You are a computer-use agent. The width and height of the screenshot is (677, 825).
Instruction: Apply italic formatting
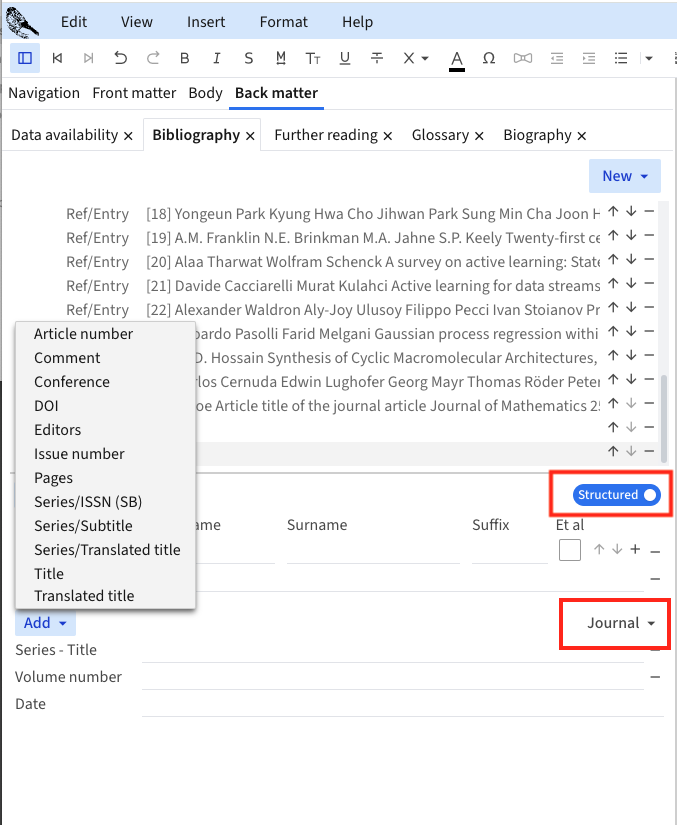coord(217,58)
